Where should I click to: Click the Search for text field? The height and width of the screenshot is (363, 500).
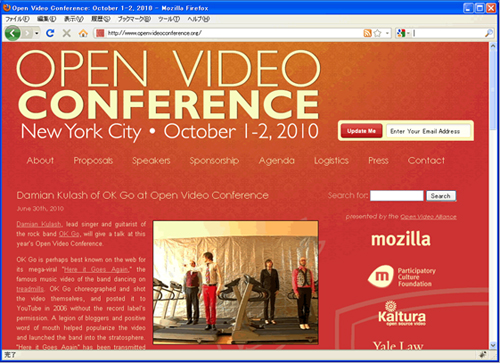(397, 196)
